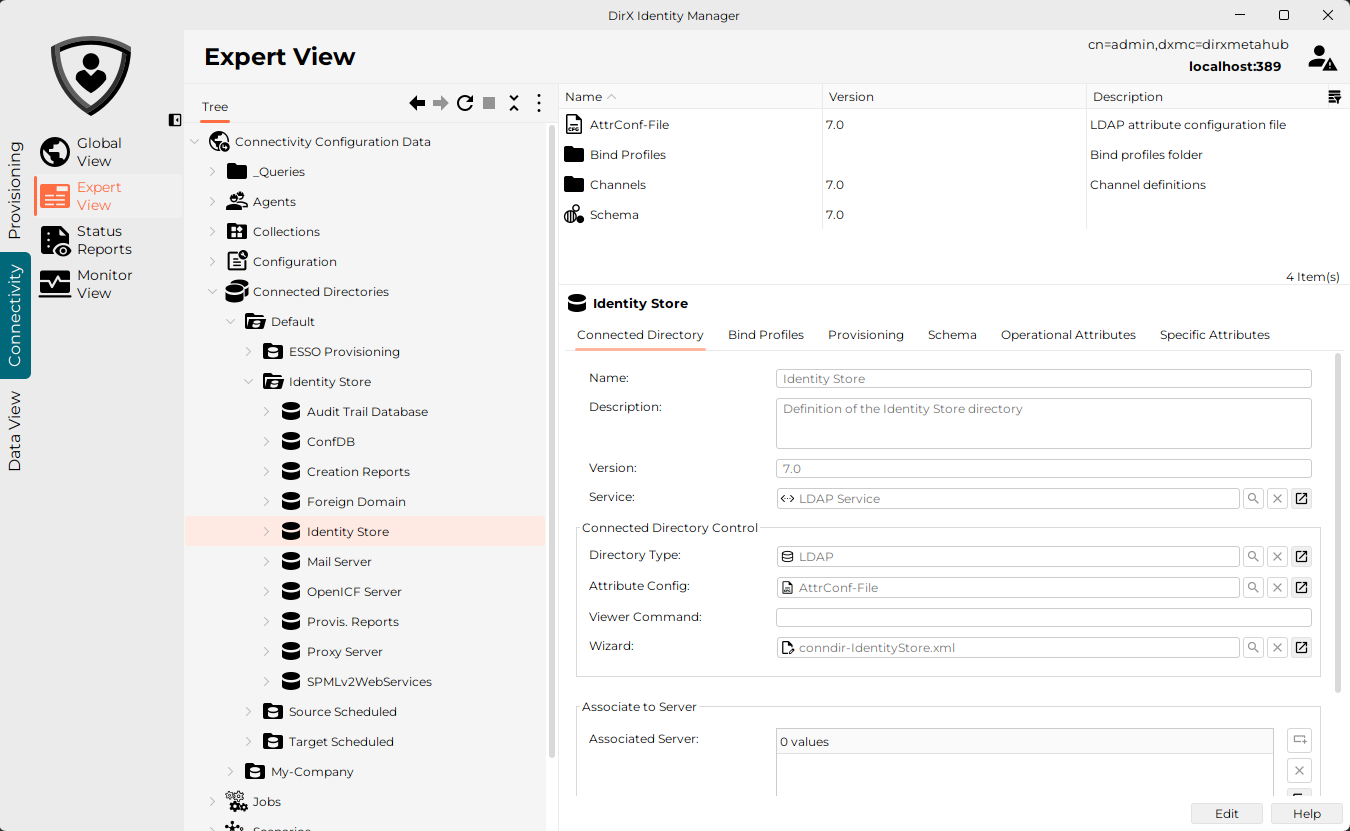The width and height of the screenshot is (1350, 831).
Task: Open the Operational Attributes tab
Action: point(1068,335)
